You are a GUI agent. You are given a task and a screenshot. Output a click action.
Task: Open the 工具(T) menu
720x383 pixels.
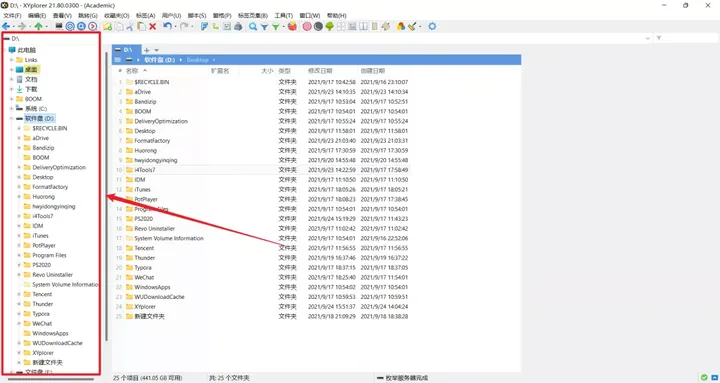(x=283, y=16)
